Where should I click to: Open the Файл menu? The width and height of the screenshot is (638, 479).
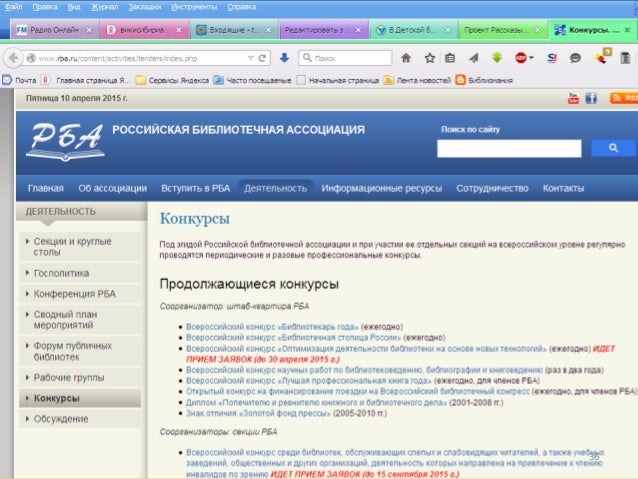13,7
